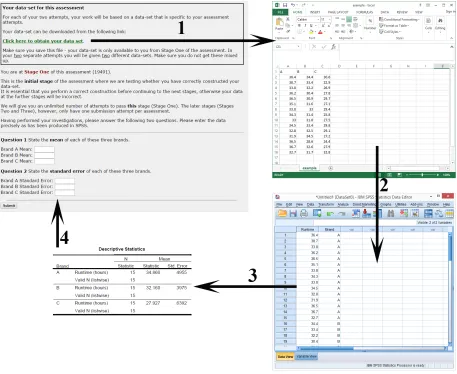Switch to the INSERT ribbon tab in Excel
This screenshot has width=457, height=374.
(315, 12)
